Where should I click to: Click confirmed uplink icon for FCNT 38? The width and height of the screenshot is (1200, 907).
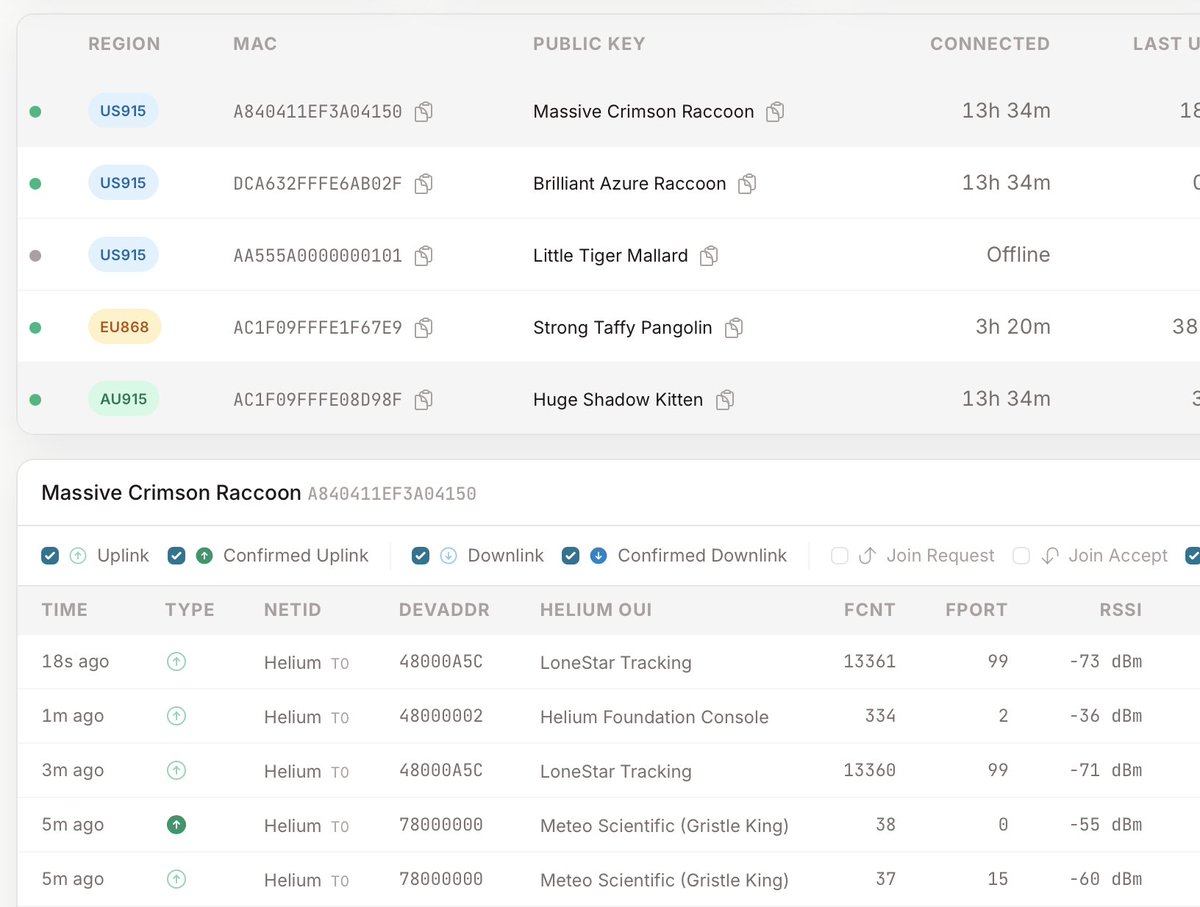(x=176, y=825)
